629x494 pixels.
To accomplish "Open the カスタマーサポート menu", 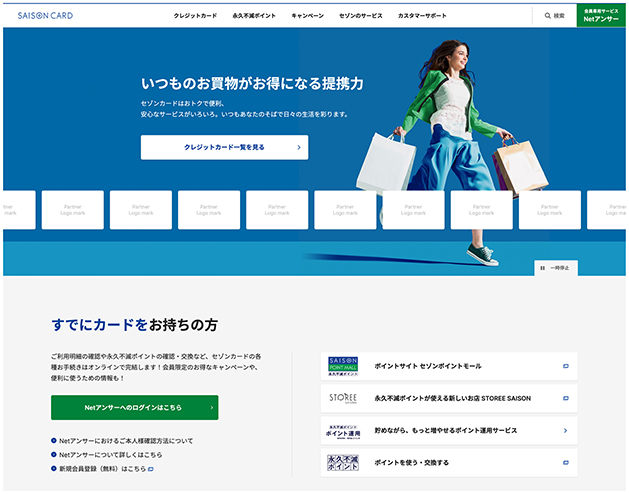I will pos(422,16).
